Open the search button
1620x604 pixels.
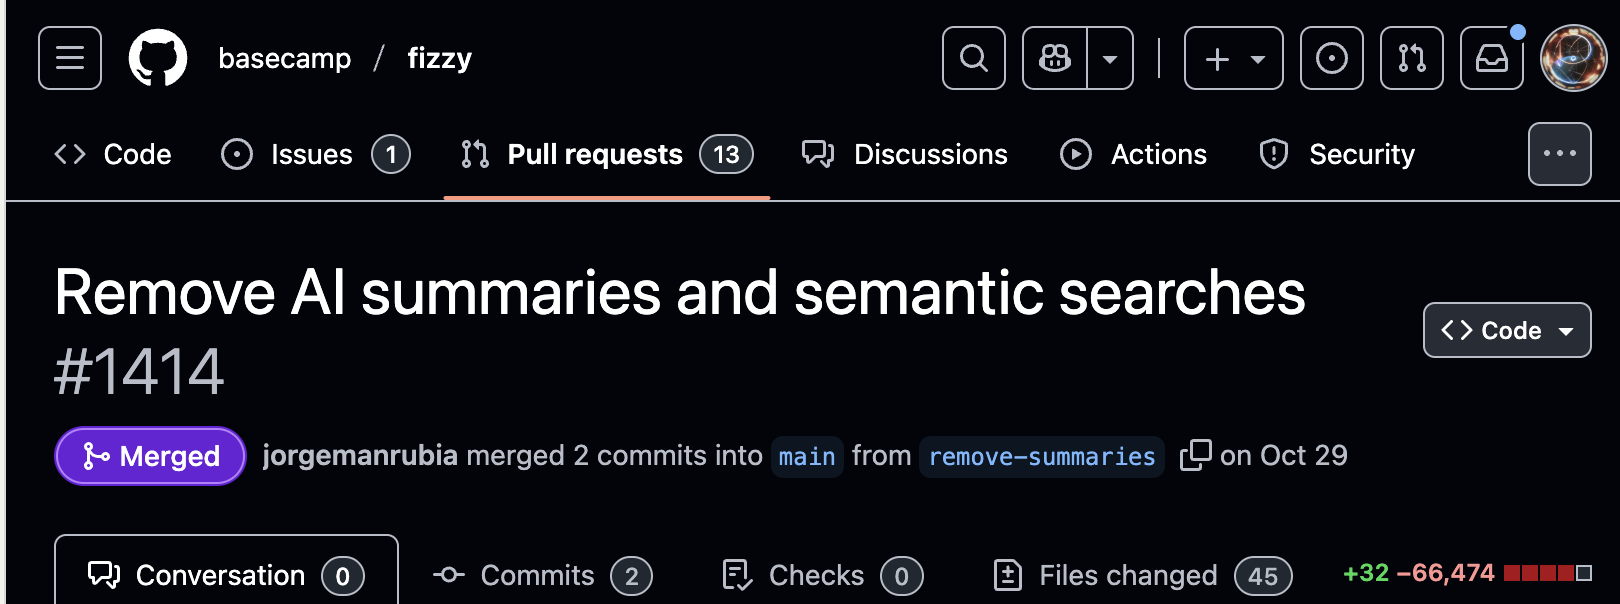tap(973, 58)
